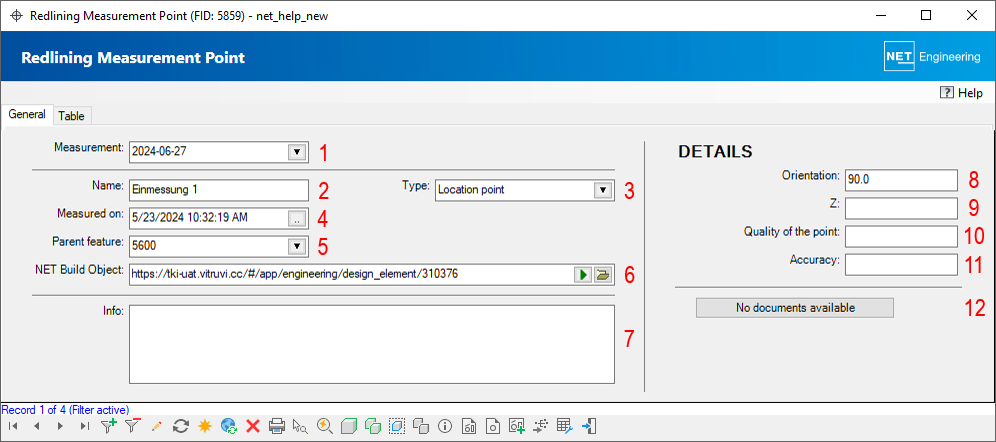Click the dotted arrows trace icon
This screenshot has width=996, height=442.
[x=541, y=426]
